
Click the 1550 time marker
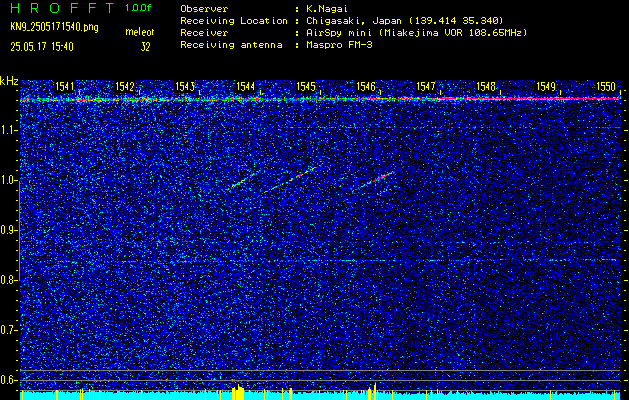click(x=606, y=86)
